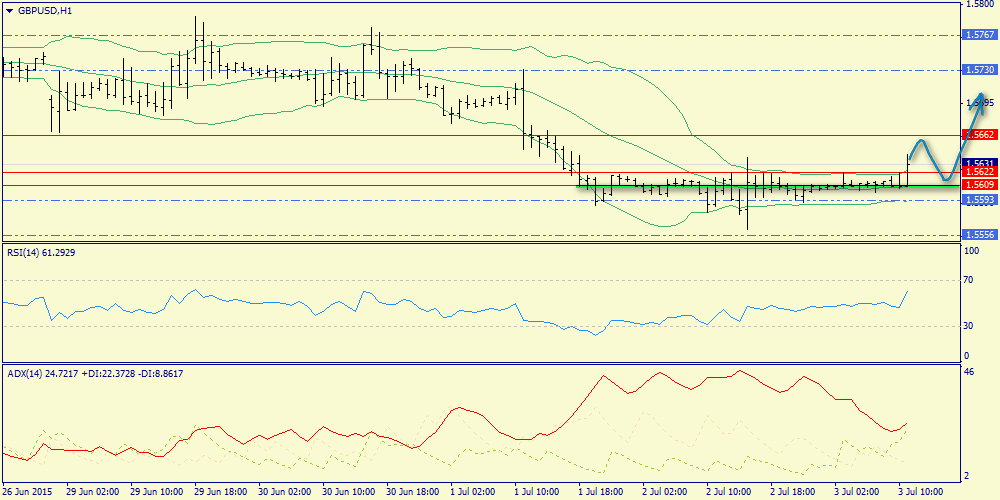
Task: Click the 1.5800 price at scale top
Action: [x=979, y=5]
